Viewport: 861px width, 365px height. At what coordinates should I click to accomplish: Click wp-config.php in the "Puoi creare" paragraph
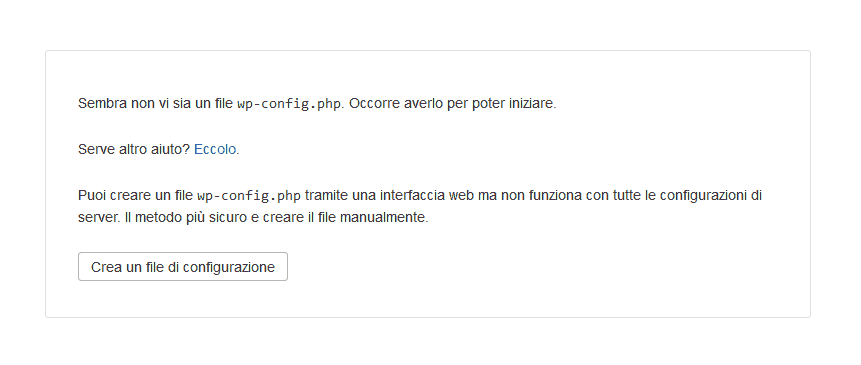coord(249,196)
